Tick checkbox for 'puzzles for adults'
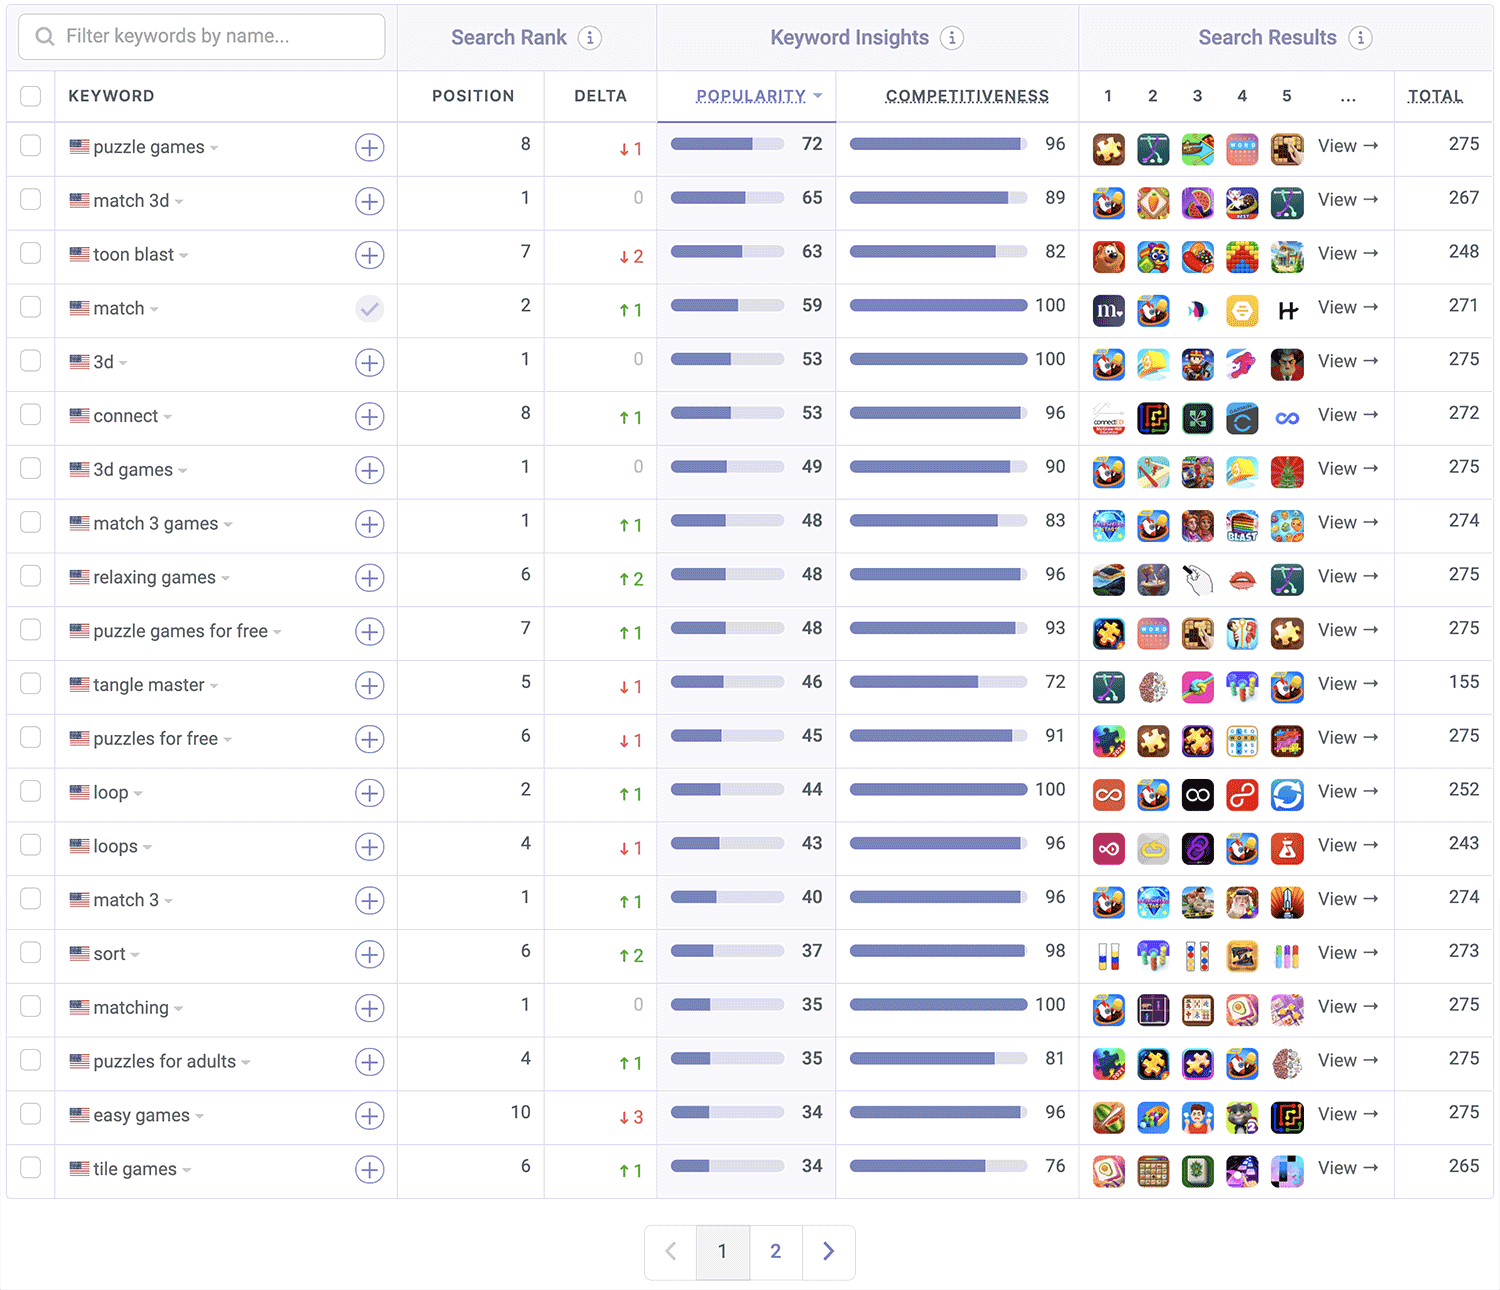The height and width of the screenshot is (1290, 1500). point(31,1060)
